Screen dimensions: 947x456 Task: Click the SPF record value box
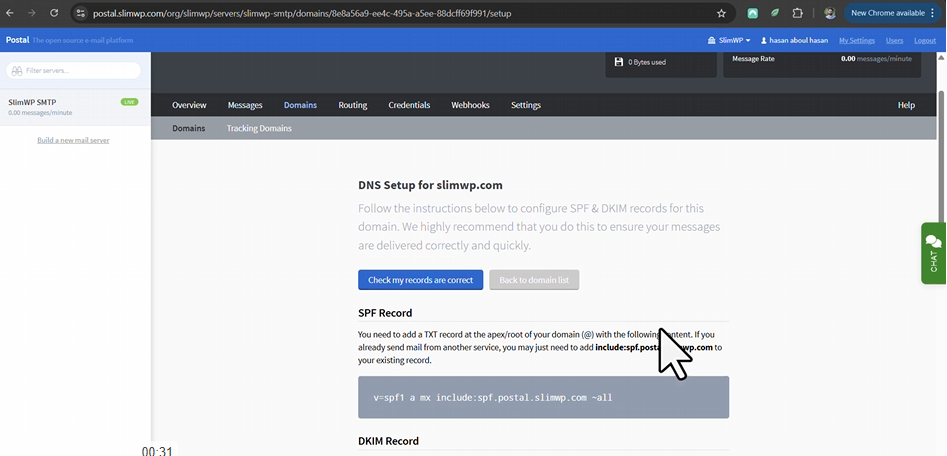tap(544, 397)
